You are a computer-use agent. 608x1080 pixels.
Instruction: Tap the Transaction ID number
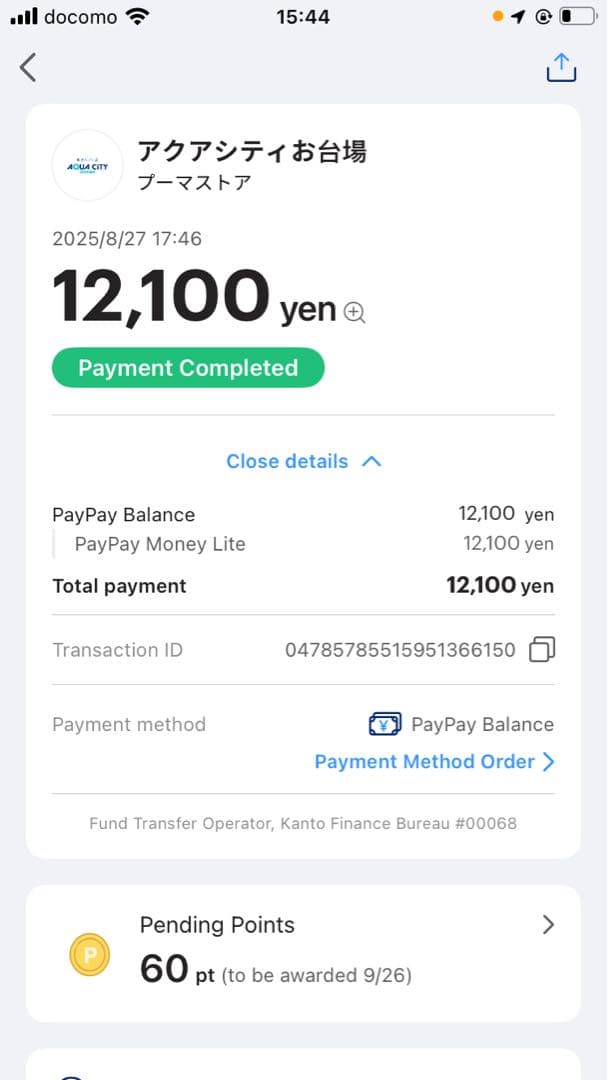400,650
